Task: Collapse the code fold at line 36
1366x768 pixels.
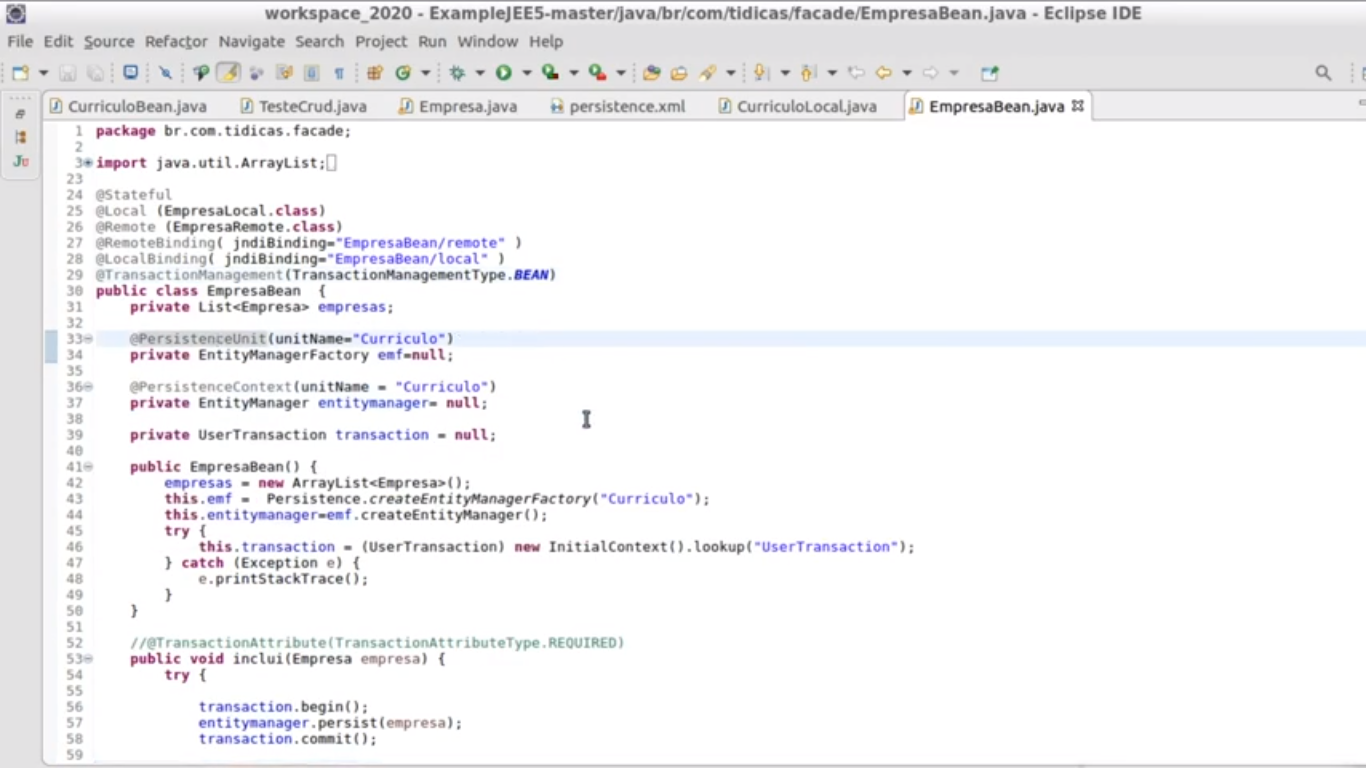Action: point(88,387)
